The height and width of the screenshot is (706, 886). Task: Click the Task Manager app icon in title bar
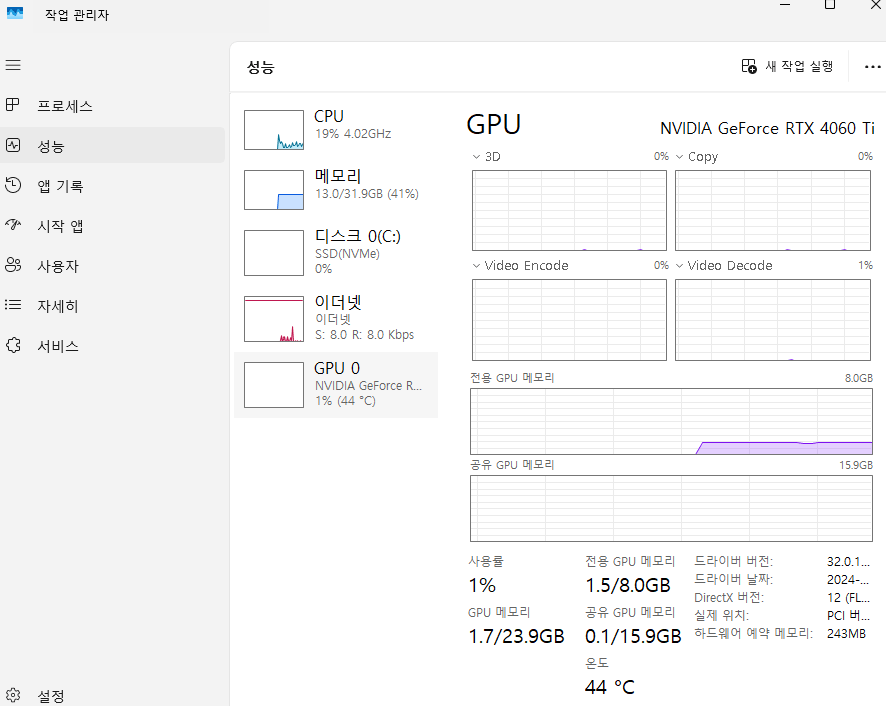point(15,14)
